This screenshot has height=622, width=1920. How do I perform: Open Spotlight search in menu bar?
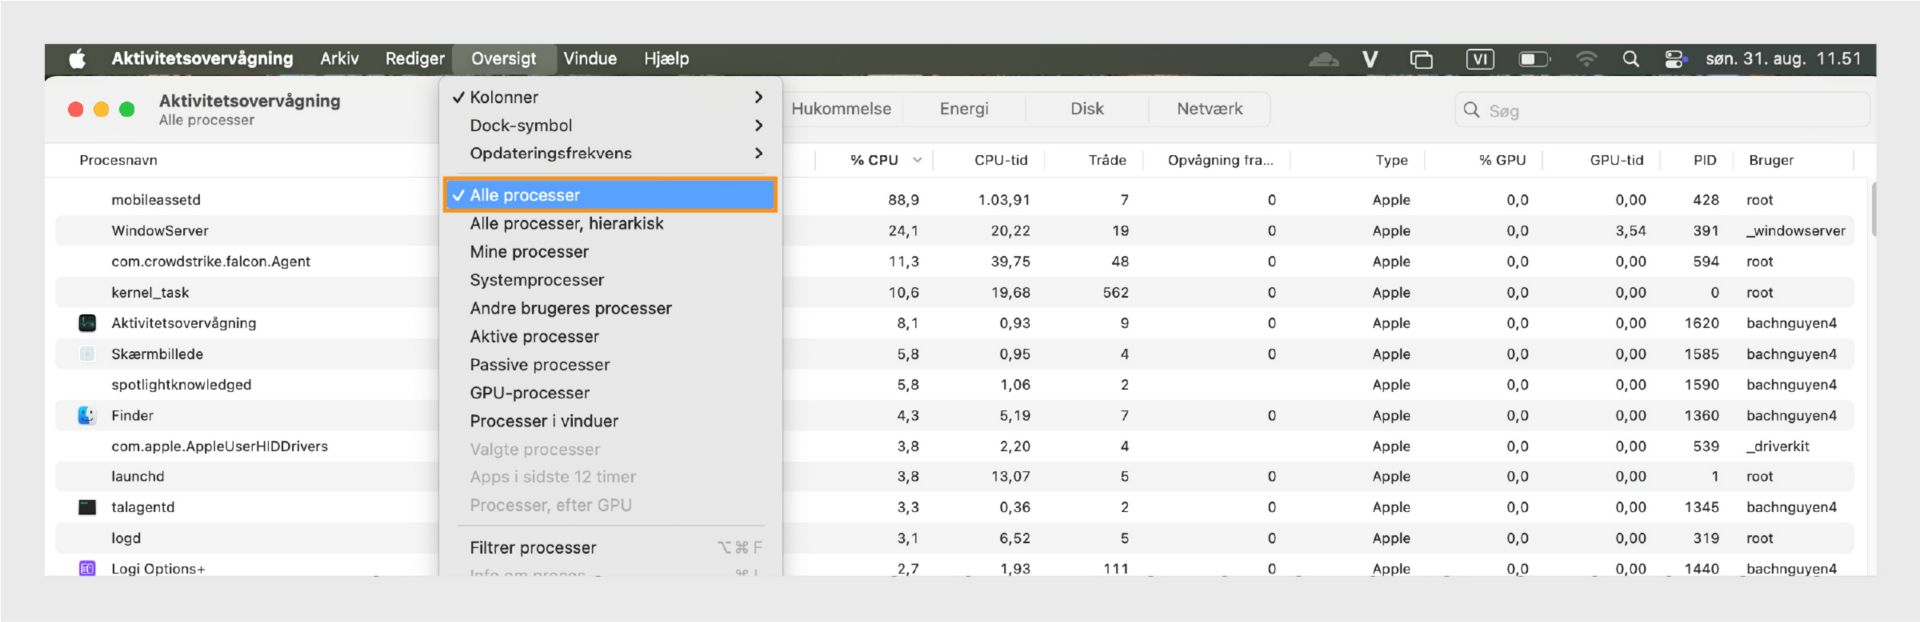[1630, 59]
